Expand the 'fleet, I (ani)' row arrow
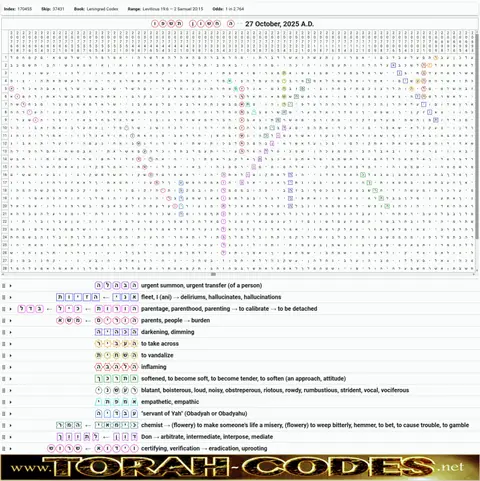This screenshot has width=480, height=481. [x=10, y=297]
